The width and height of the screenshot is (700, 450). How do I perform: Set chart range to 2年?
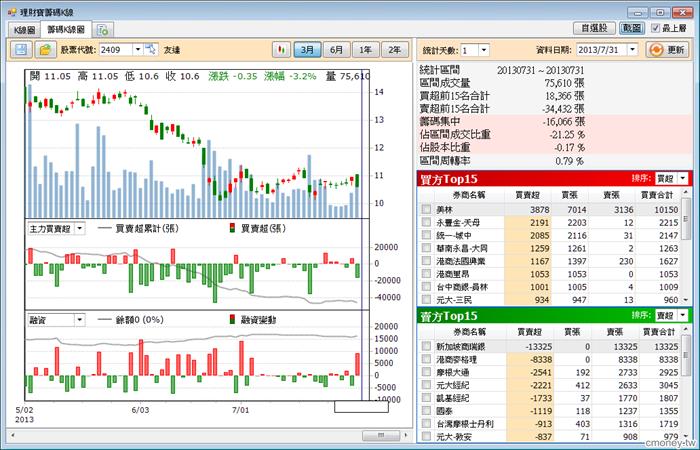click(x=395, y=50)
